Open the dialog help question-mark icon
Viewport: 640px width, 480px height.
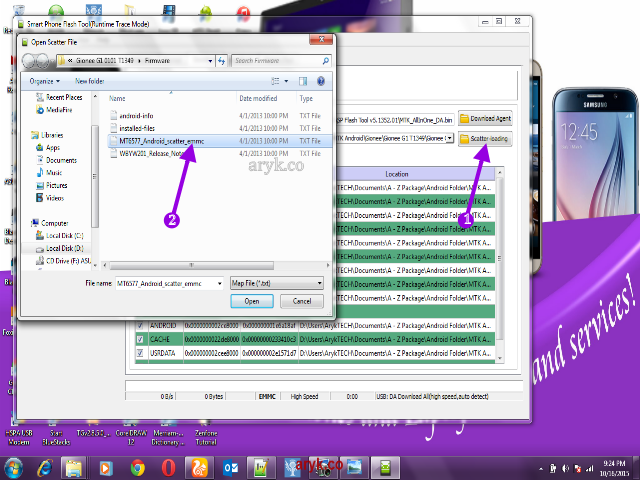click(321, 81)
